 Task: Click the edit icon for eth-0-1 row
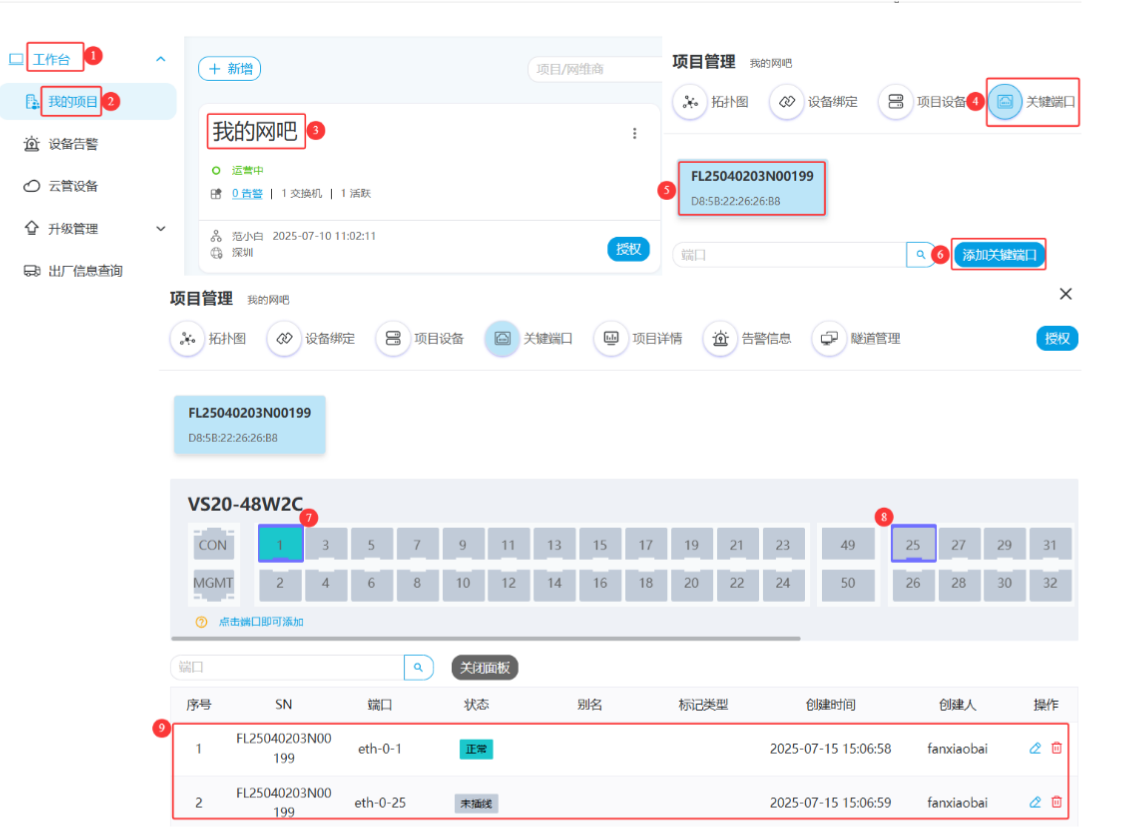tap(1035, 748)
